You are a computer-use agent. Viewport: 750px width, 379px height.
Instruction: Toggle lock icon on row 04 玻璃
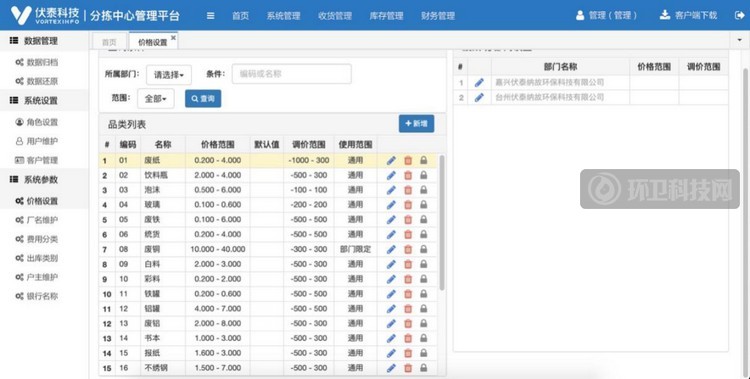pos(423,205)
